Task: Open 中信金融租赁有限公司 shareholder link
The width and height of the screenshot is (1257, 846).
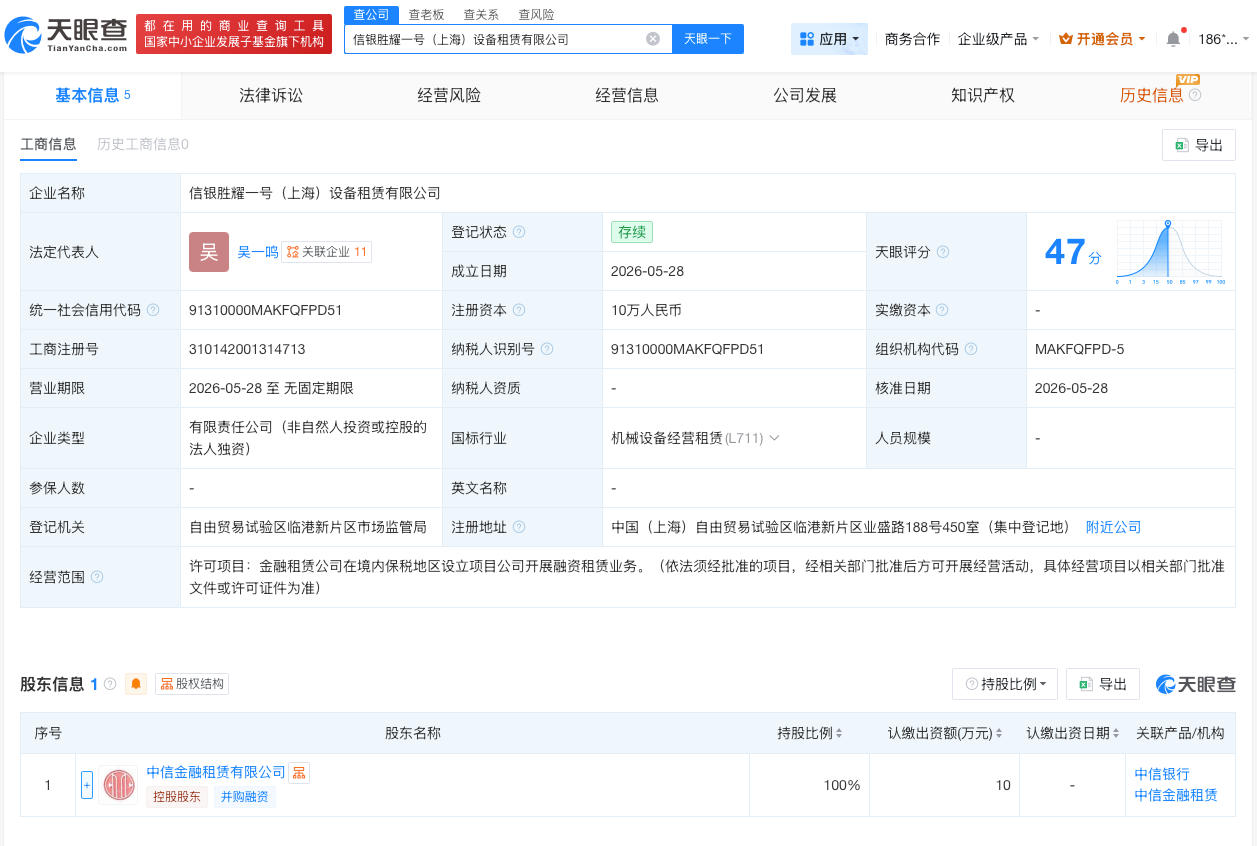Action: [216, 772]
